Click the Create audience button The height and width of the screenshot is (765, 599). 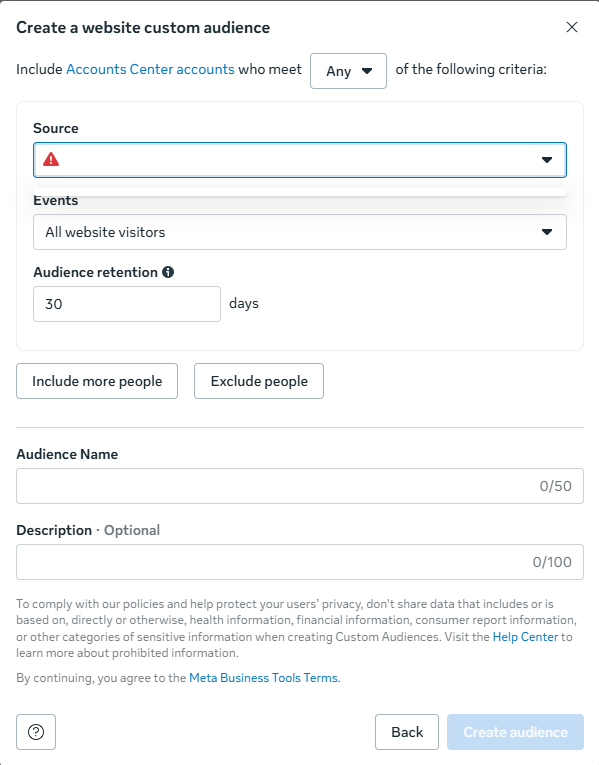pos(515,732)
